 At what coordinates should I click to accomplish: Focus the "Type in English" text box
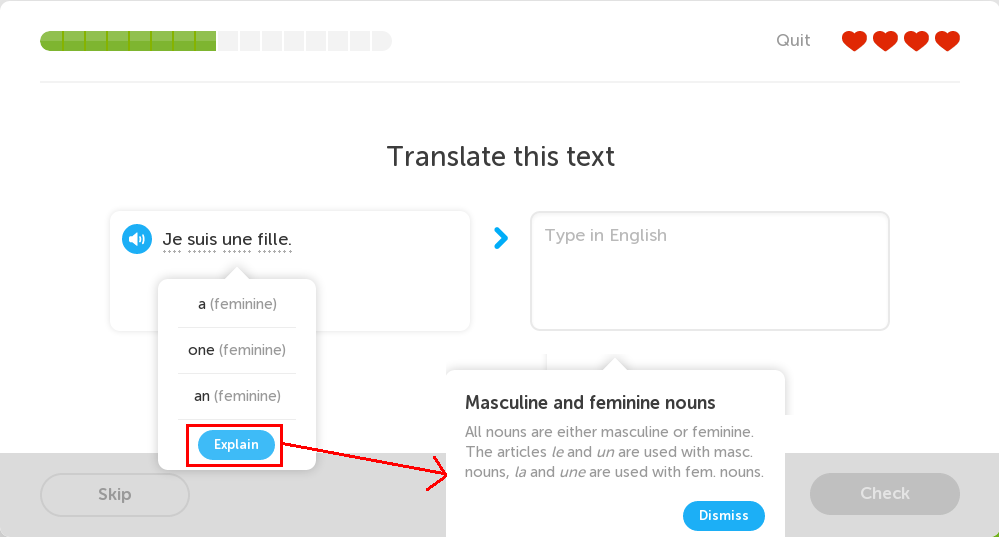click(709, 271)
